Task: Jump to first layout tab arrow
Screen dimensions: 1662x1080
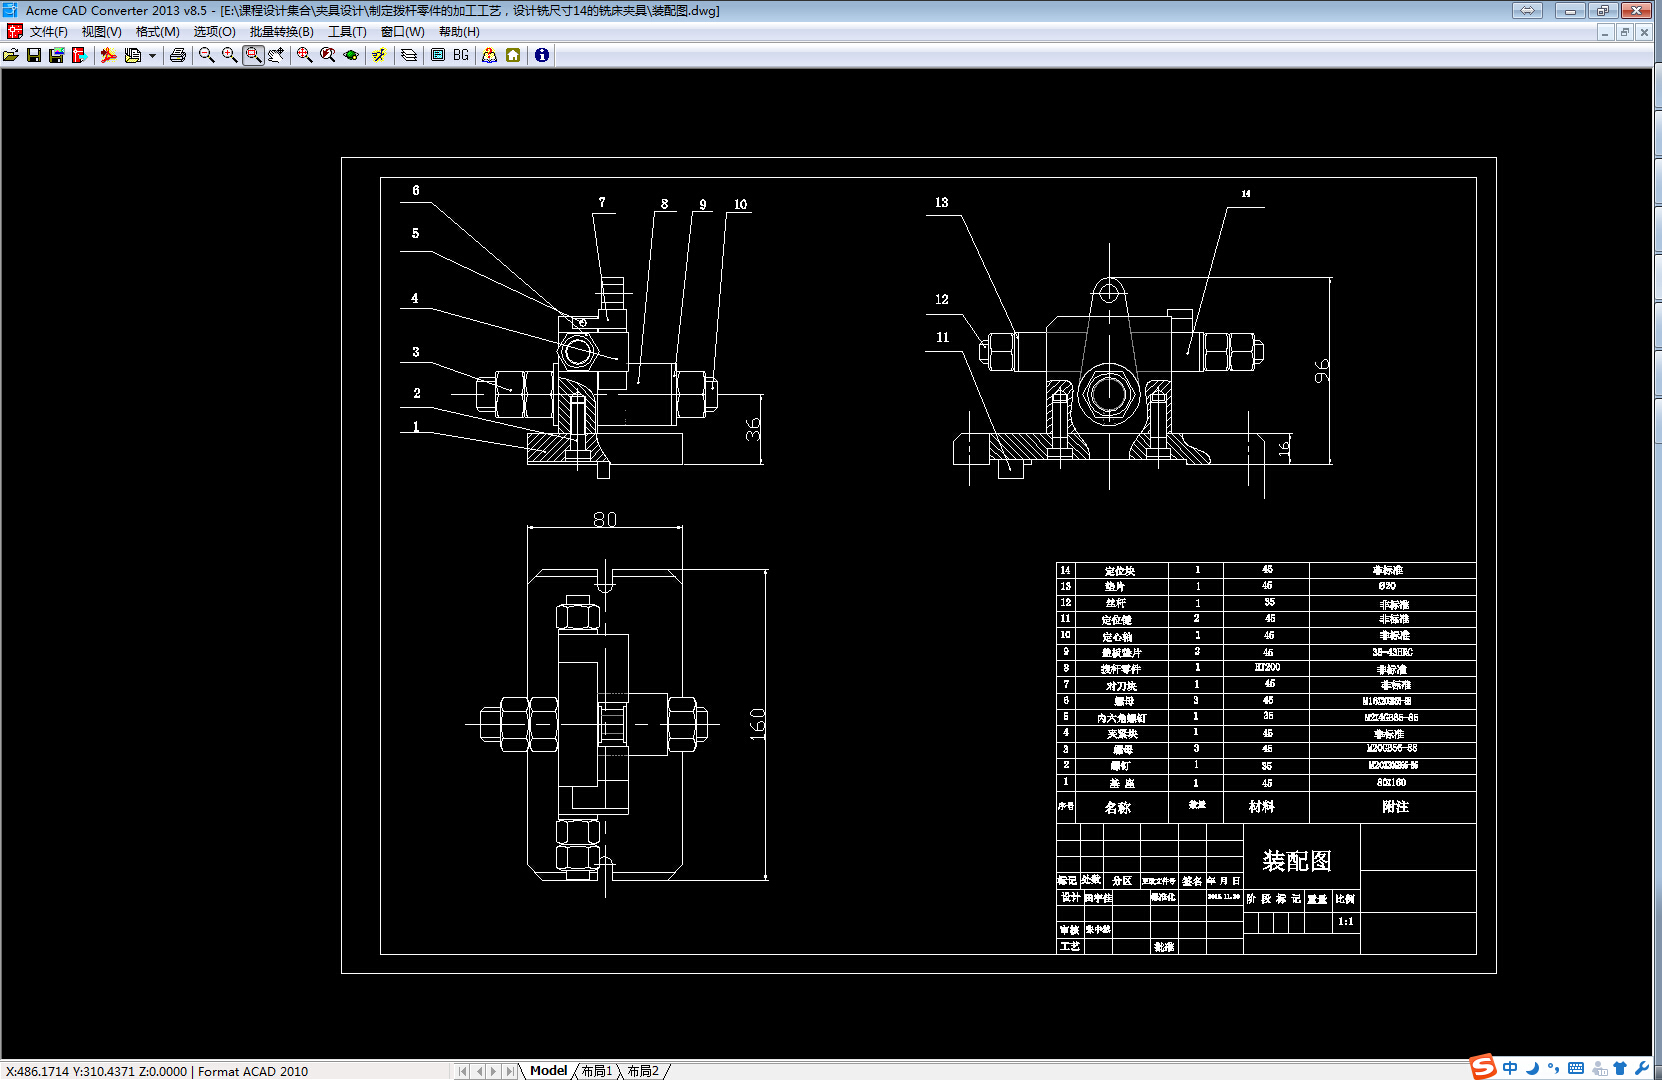Action: coord(462,1071)
